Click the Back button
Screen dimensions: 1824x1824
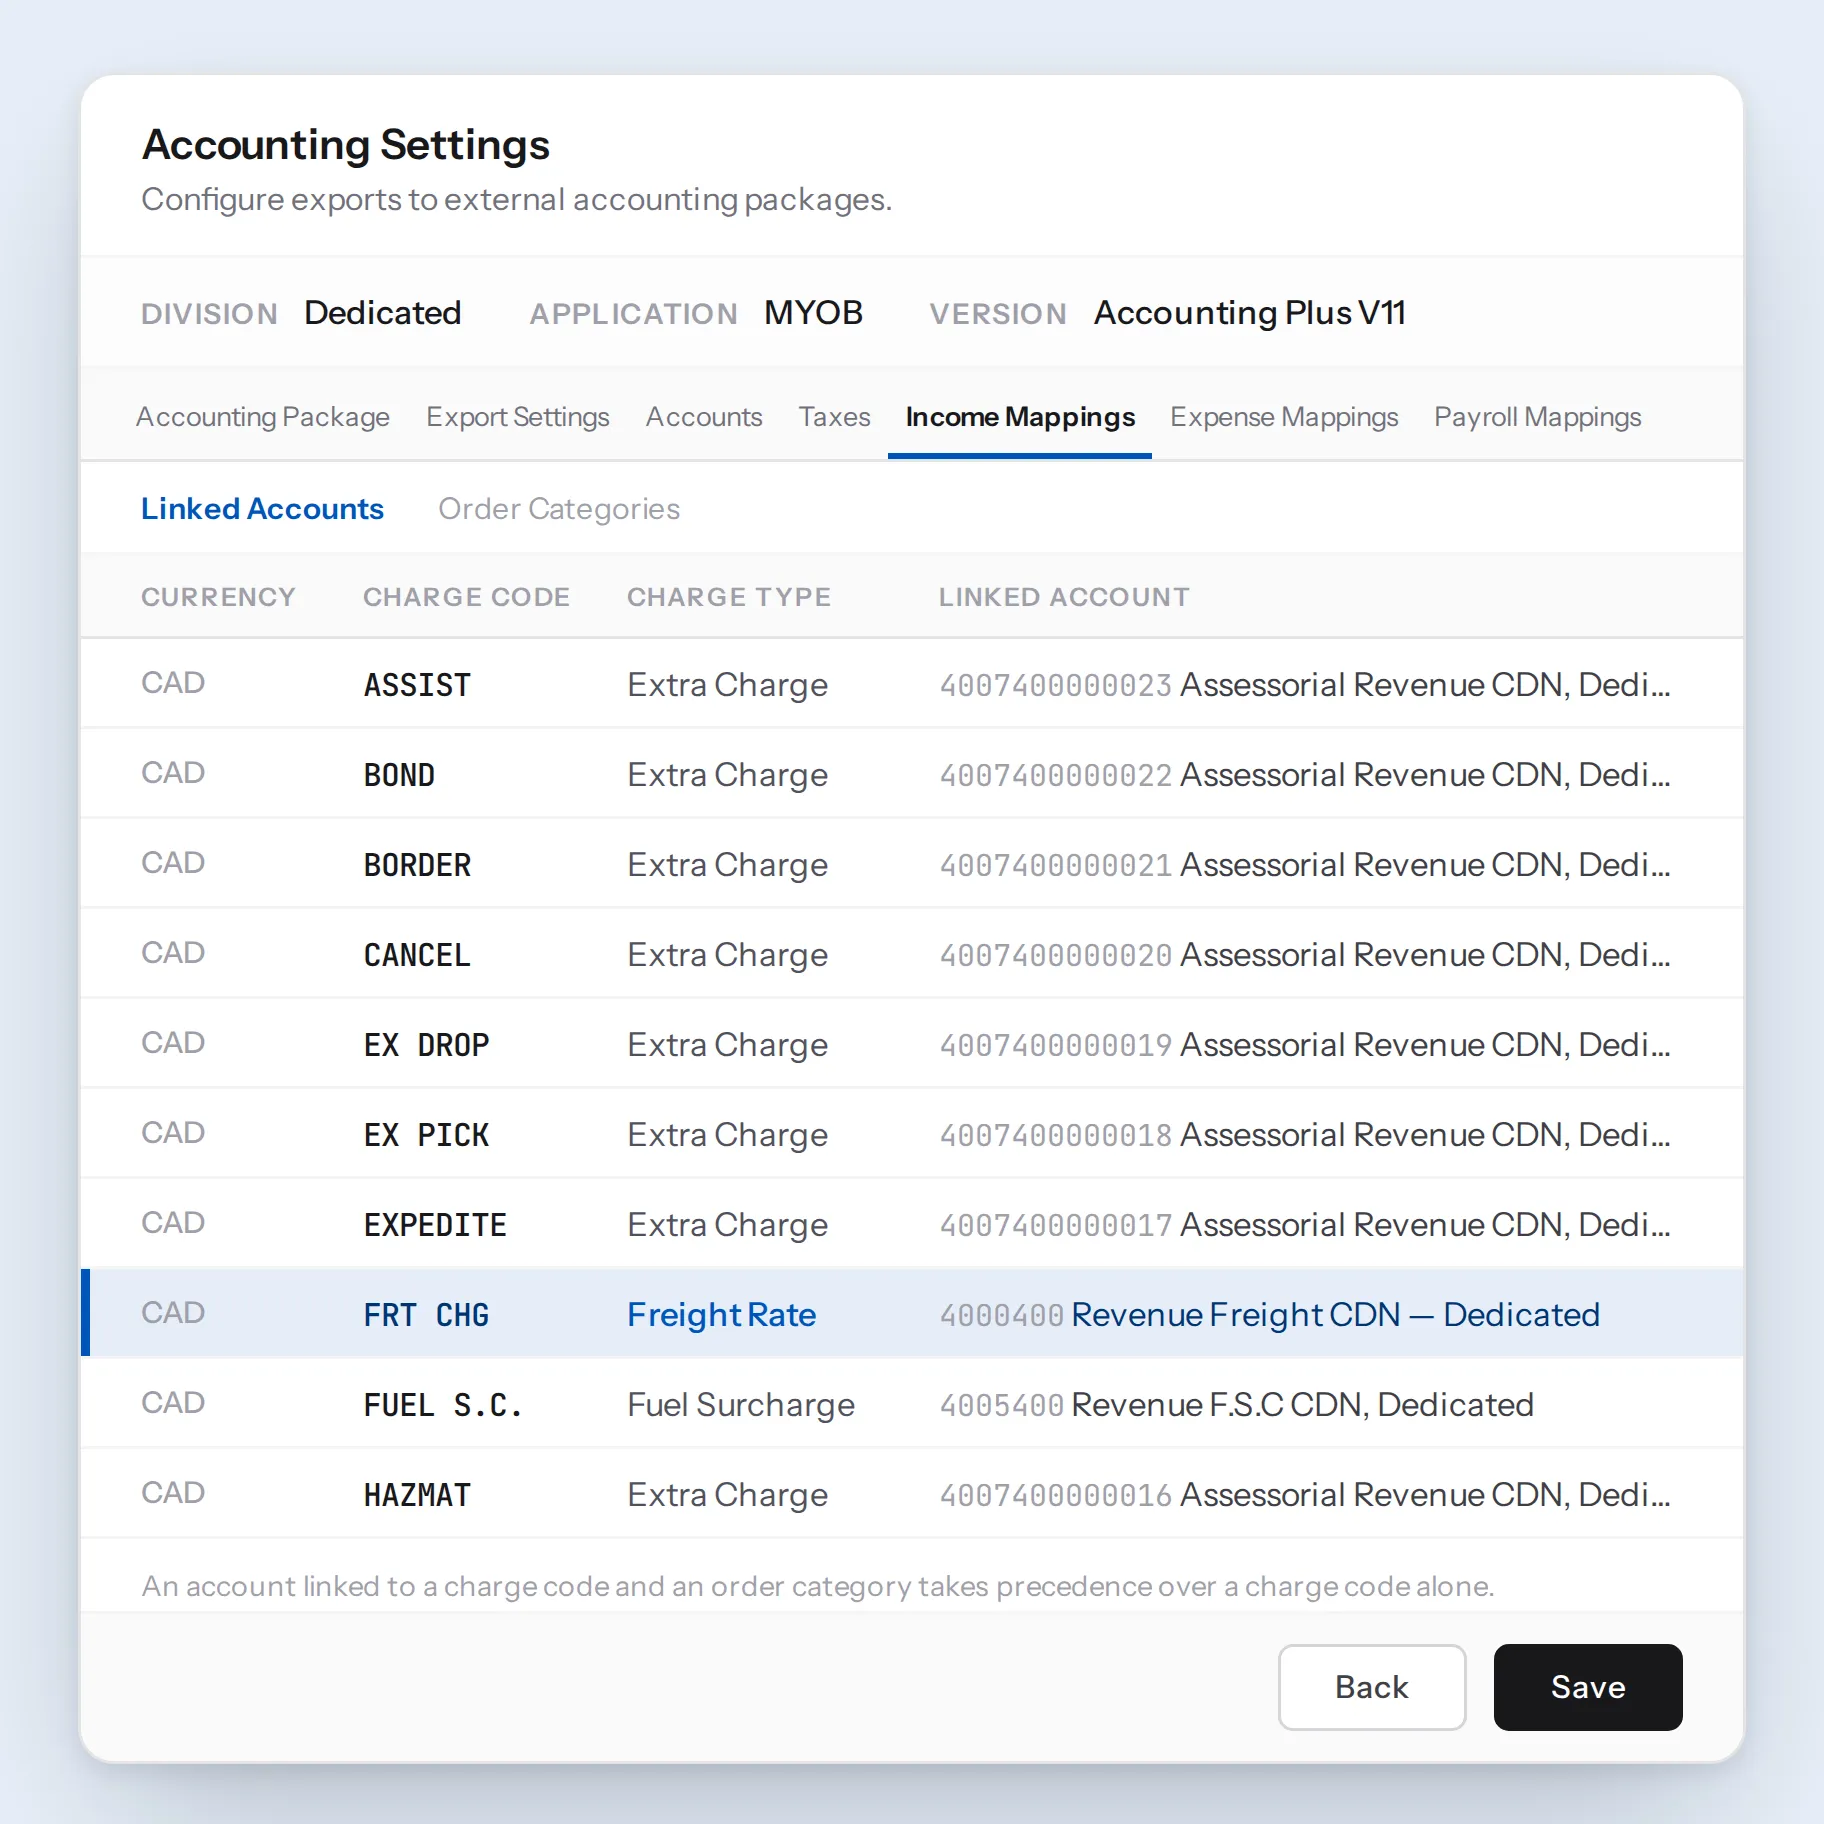(x=1372, y=1687)
